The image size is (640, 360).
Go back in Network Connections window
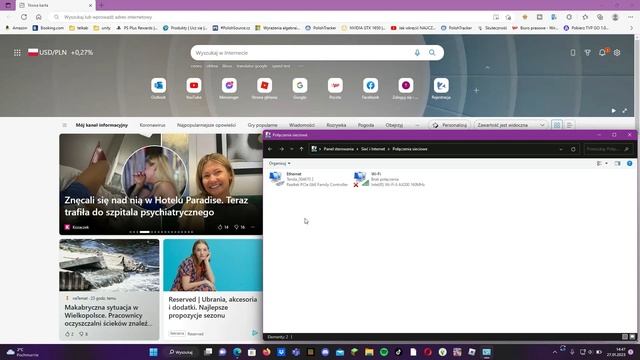point(270,149)
